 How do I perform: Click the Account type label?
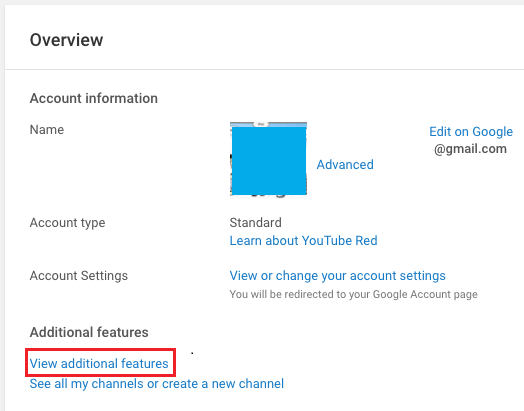coord(68,223)
